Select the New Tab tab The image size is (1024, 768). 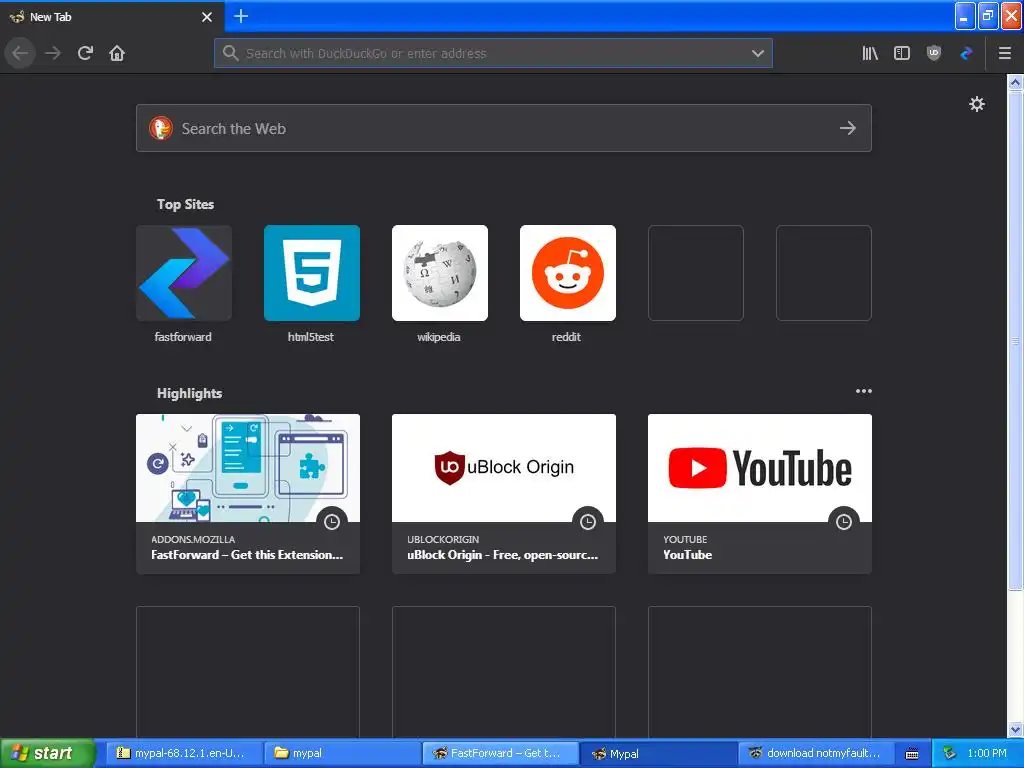(x=111, y=16)
